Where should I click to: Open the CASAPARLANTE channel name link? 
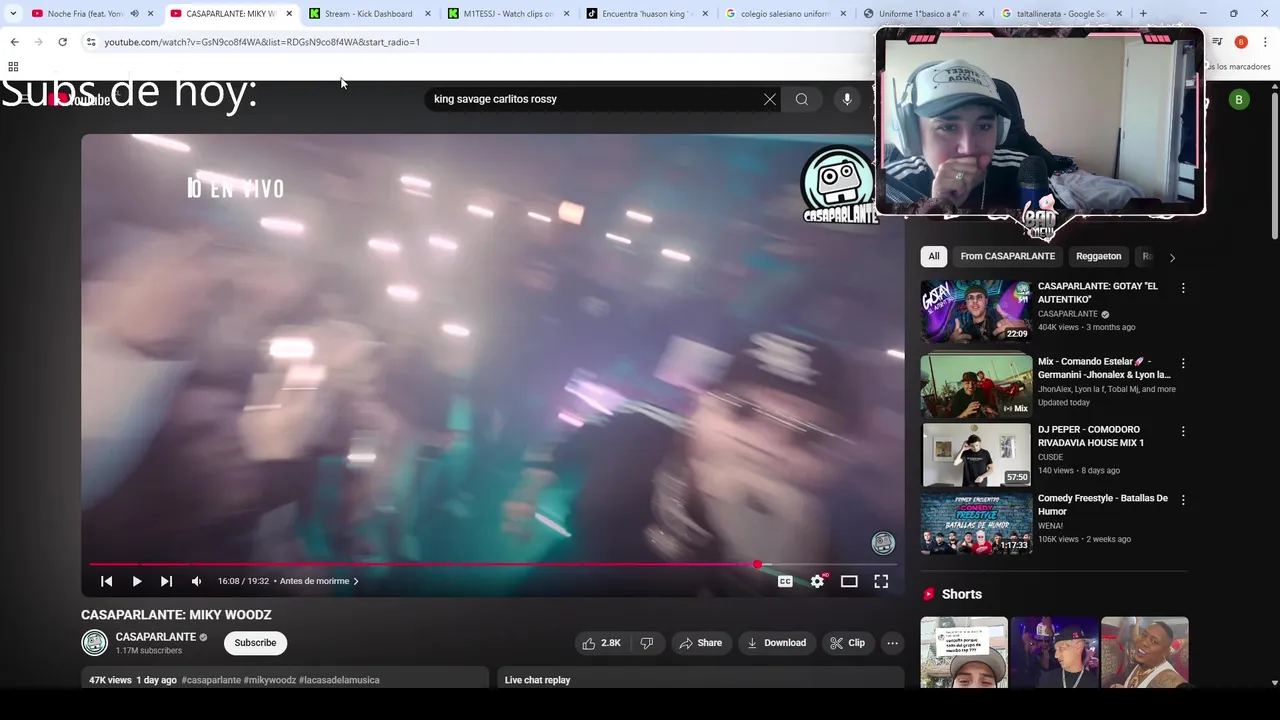pyautogui.click(x=155, y=637)
